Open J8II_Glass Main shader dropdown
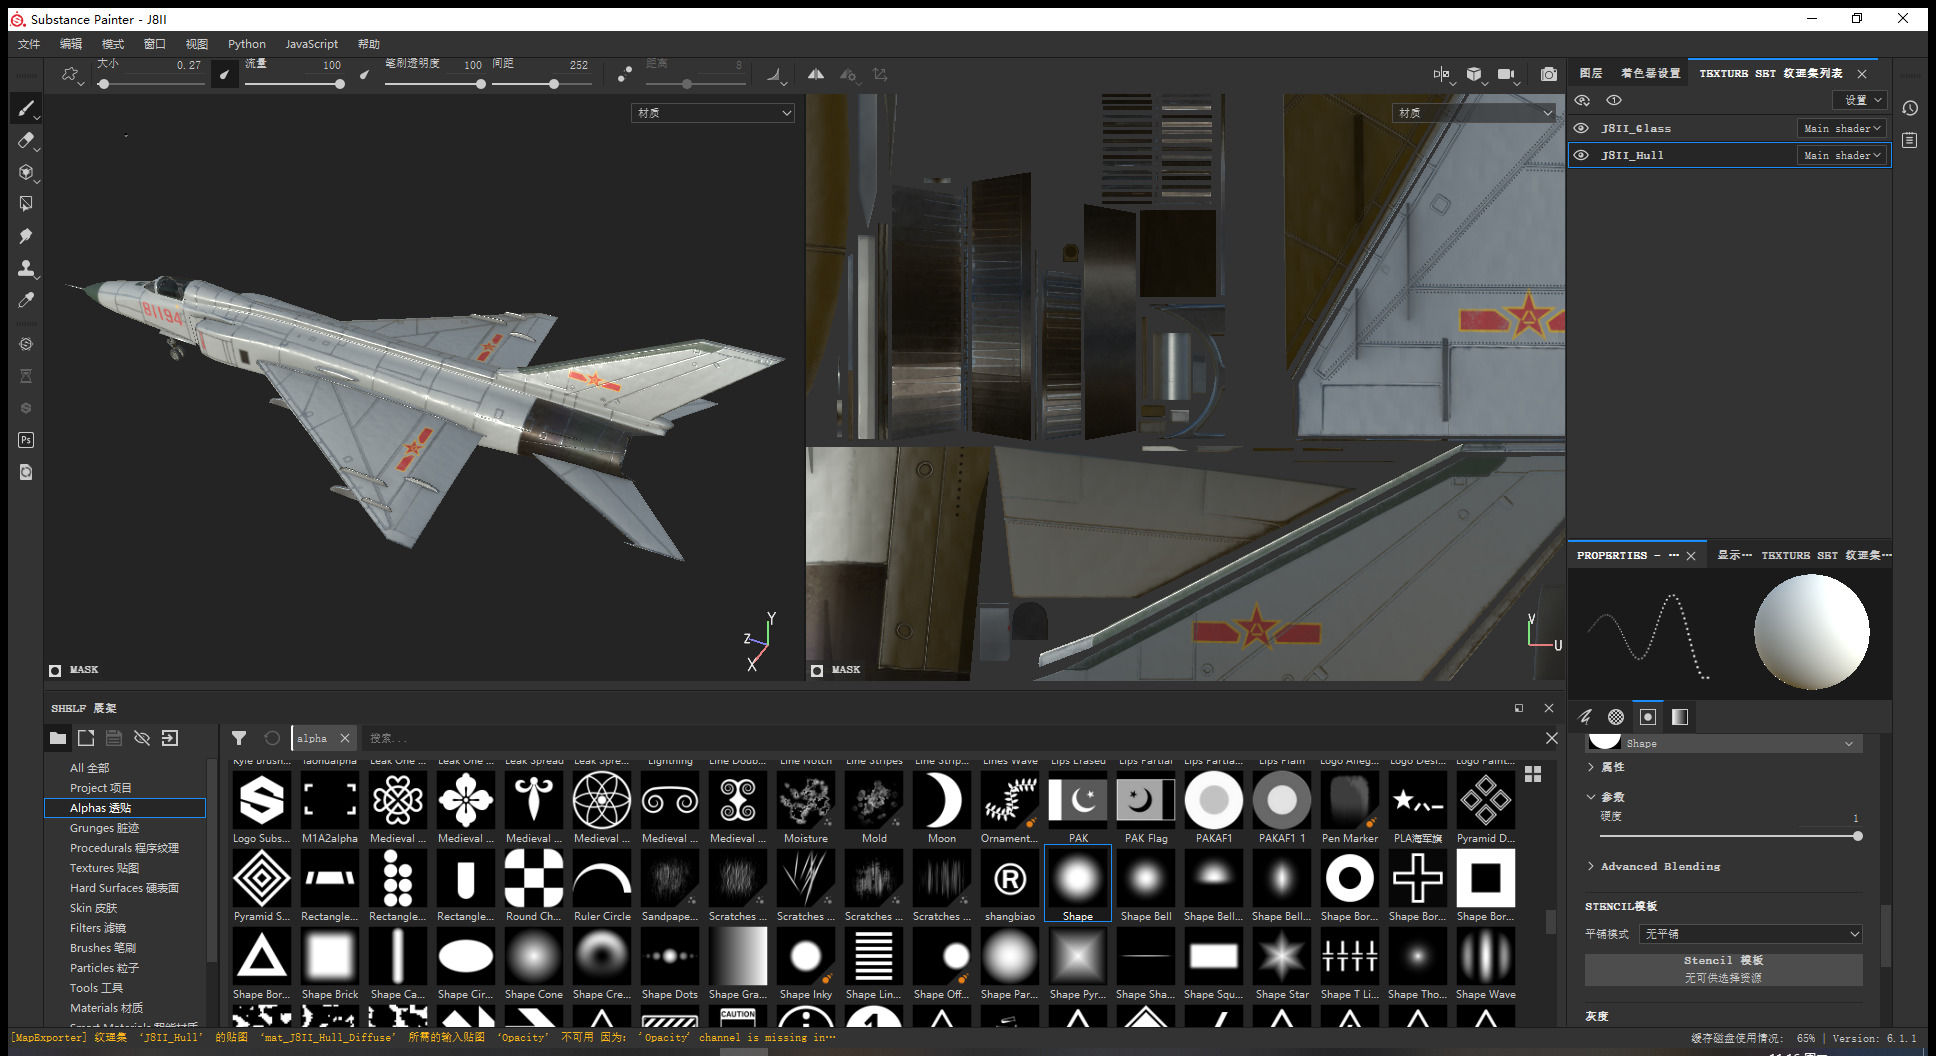The width and height of the screenshot is (1936, 1056). [x=1842, y=128]
